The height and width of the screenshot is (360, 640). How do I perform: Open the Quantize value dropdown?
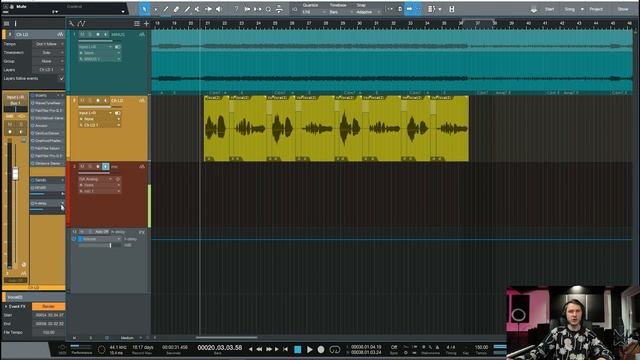[313, 12]
